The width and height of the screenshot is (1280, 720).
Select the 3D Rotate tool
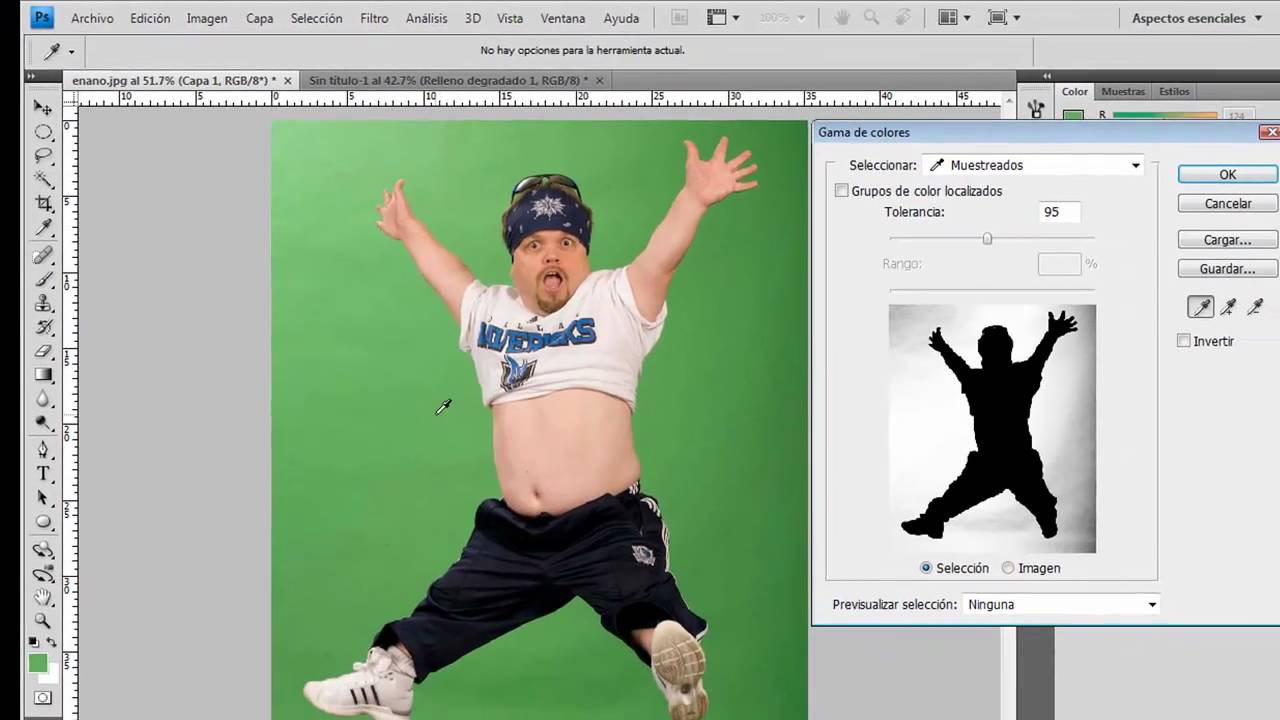[x=43, y=549]
